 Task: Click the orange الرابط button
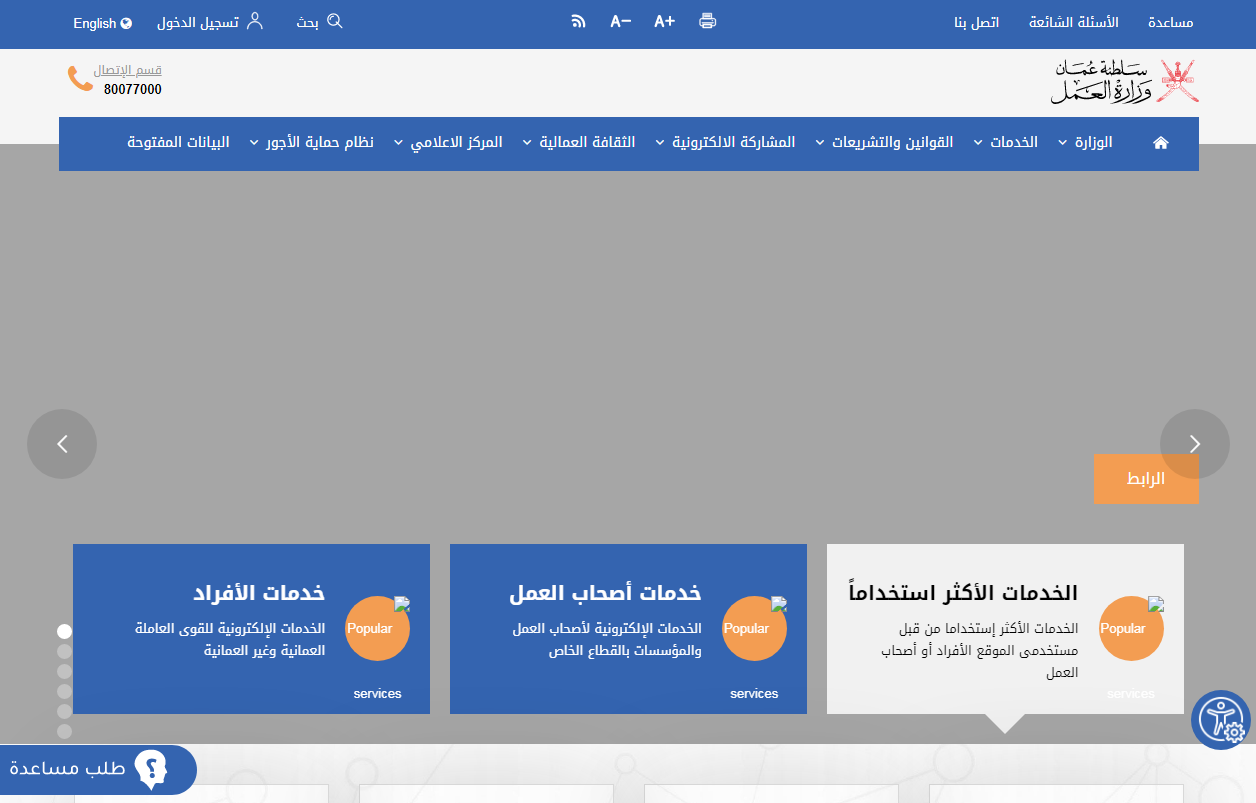pos(1145,478)
